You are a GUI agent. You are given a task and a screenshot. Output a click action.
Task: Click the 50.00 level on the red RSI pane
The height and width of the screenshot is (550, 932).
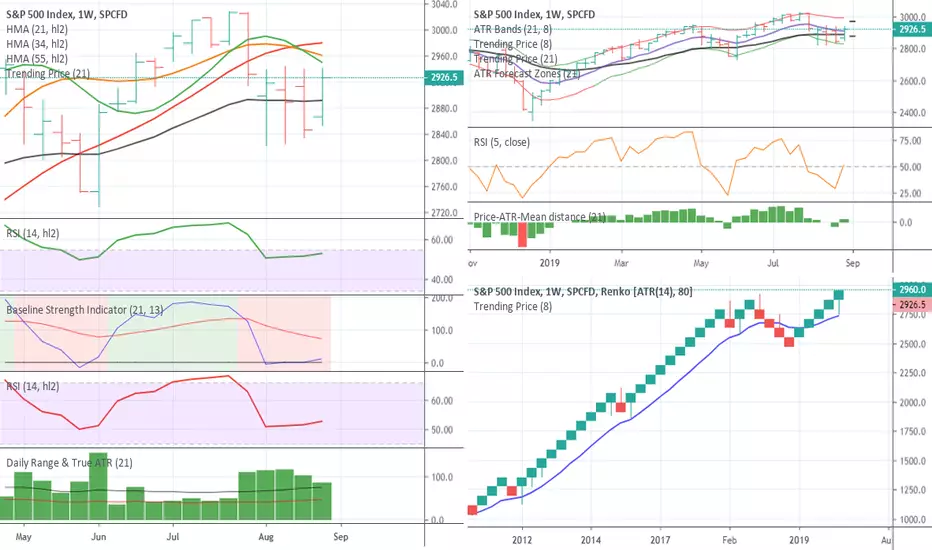(442, 430)
